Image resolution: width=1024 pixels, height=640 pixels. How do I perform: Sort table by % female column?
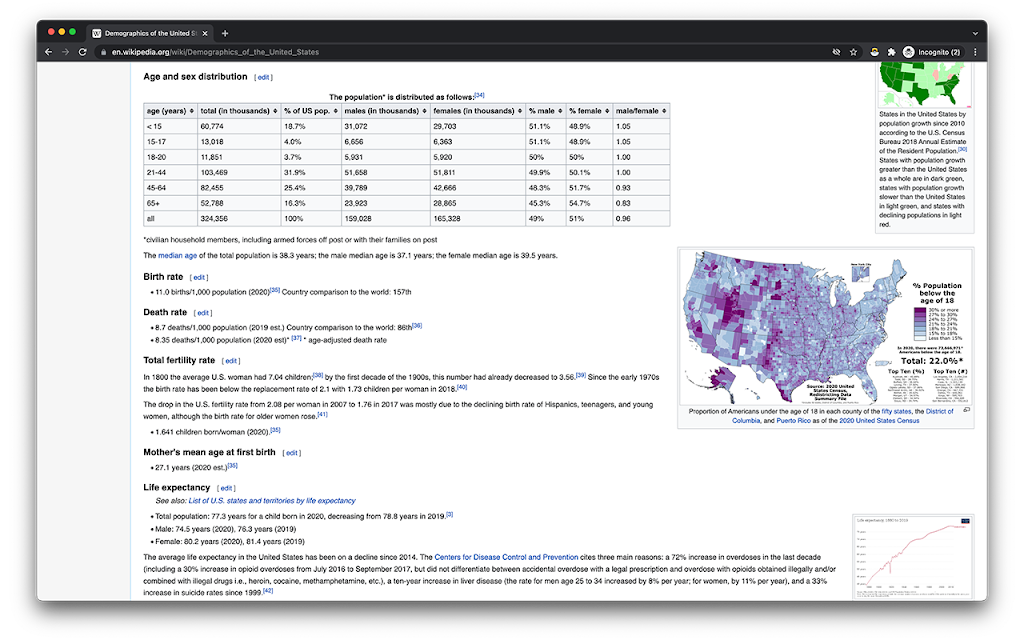pos(589,111)
